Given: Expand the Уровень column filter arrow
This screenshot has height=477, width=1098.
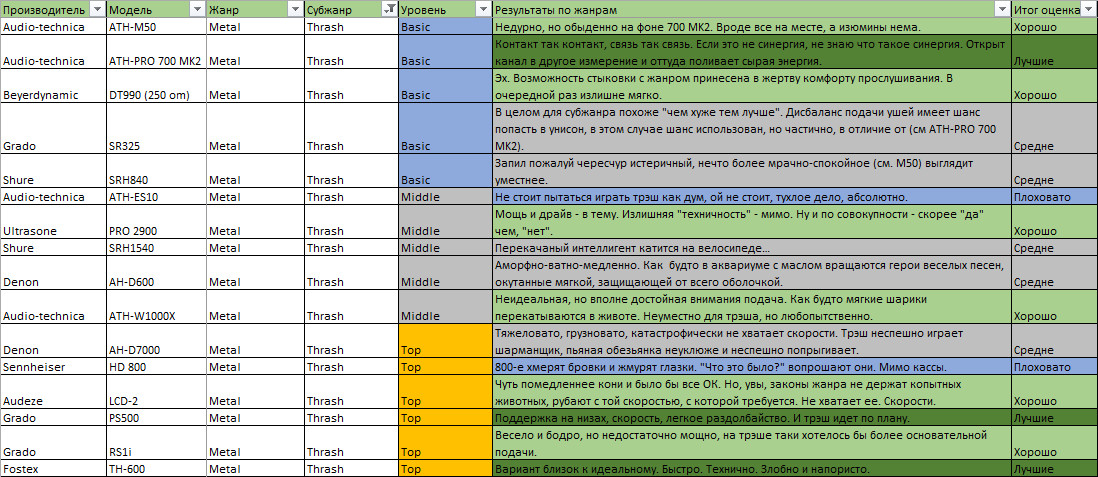Looking at the screenshot, I should tap(484, 9).
